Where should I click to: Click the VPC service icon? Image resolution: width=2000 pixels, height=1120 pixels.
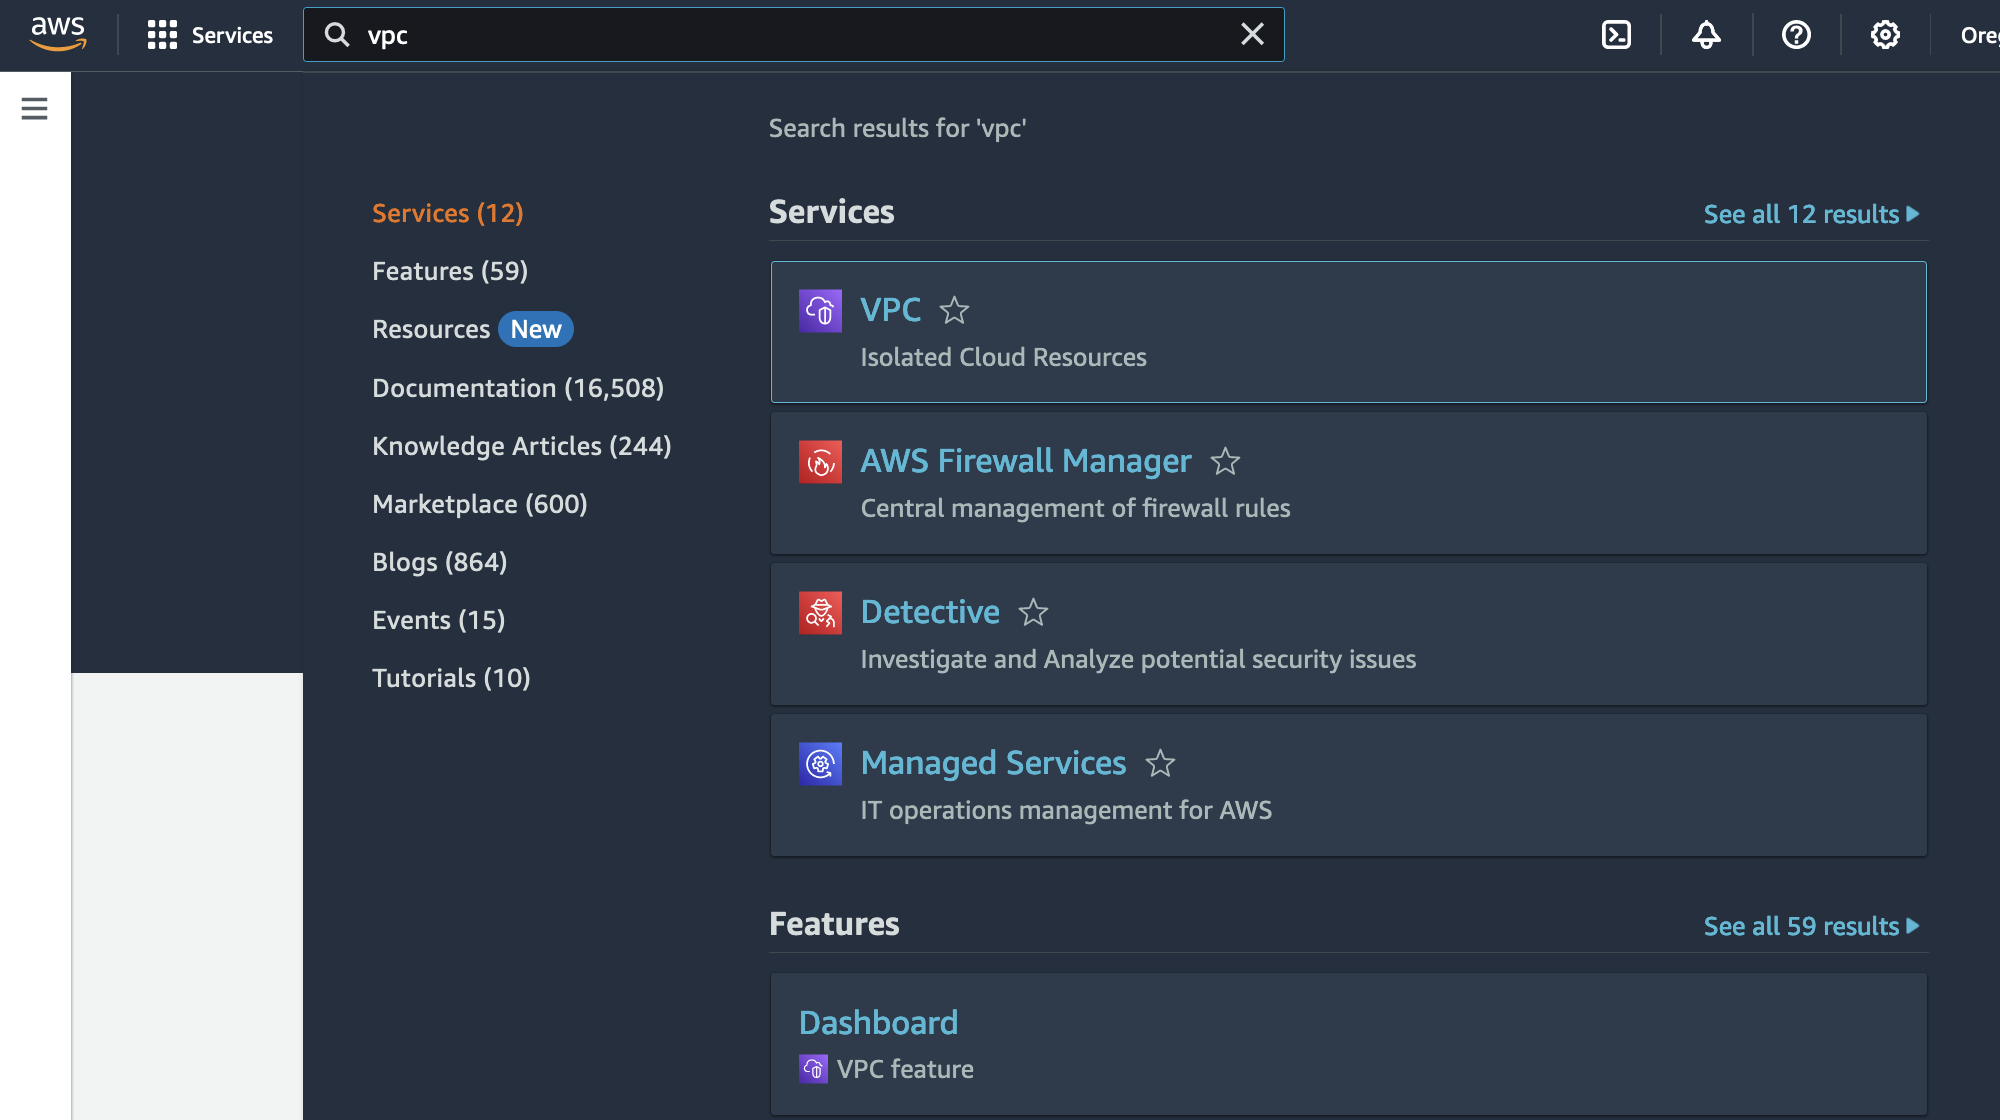820,311
